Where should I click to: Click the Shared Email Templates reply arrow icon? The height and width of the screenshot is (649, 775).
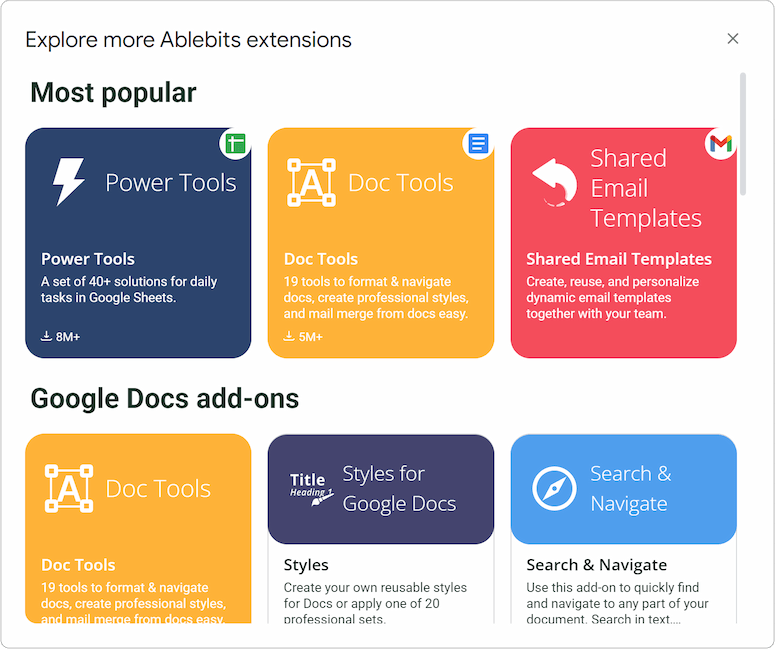click(555, 183)
